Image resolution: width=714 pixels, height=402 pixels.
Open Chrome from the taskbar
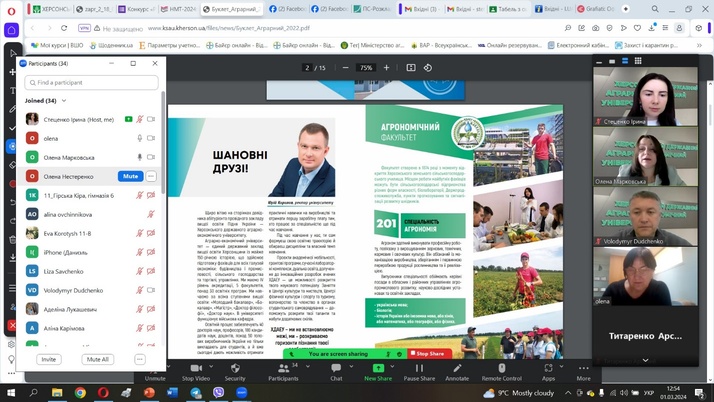(80, 392)
